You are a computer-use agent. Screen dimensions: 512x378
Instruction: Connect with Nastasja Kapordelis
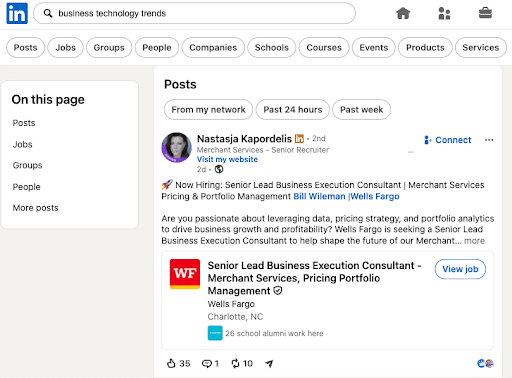447,140
